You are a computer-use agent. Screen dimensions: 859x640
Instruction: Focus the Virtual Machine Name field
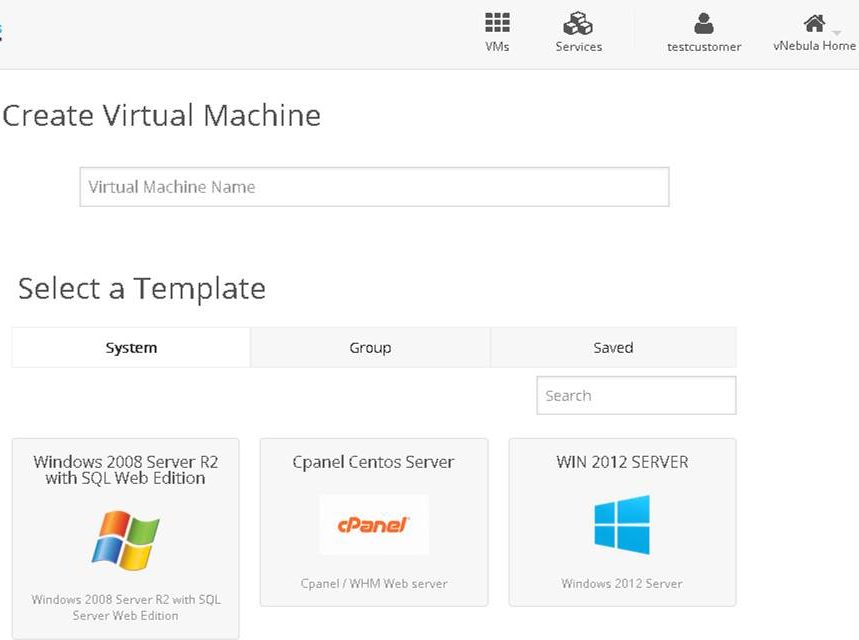[x=374, y=187]
